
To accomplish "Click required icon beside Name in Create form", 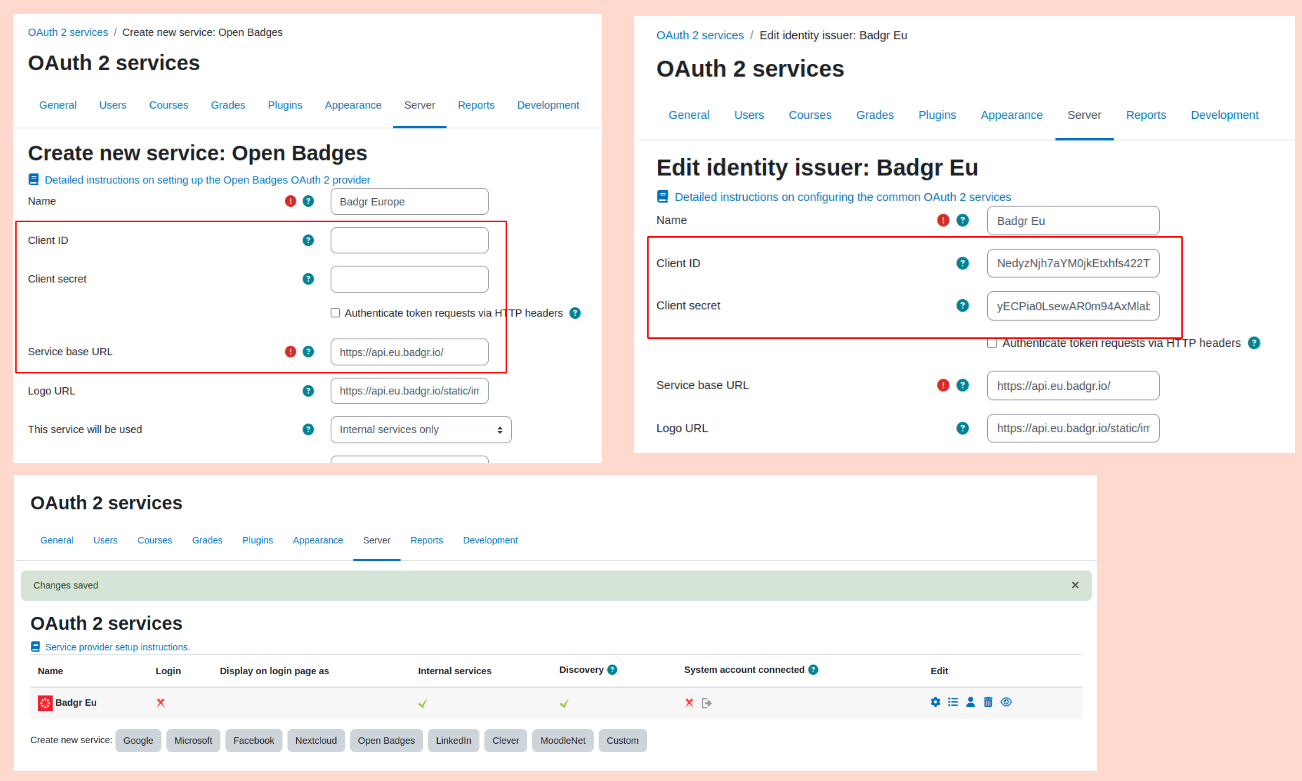I will pos(291,201).
